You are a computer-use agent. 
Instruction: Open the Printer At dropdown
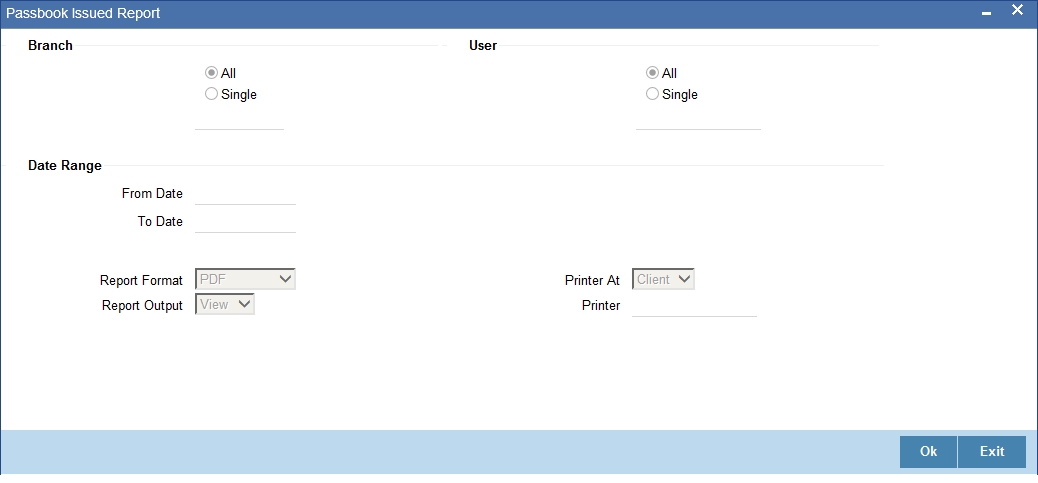(x=663, y=279)
